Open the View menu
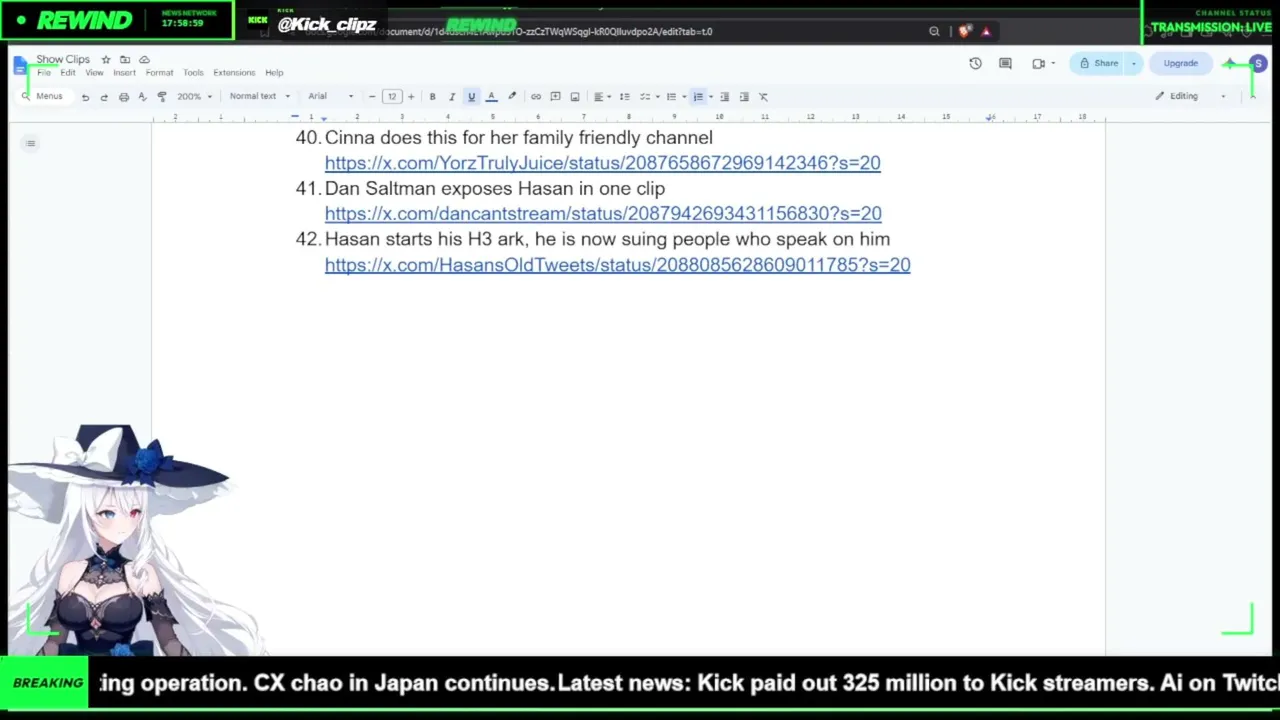1280x720 pixels. [x=94, y=73]
